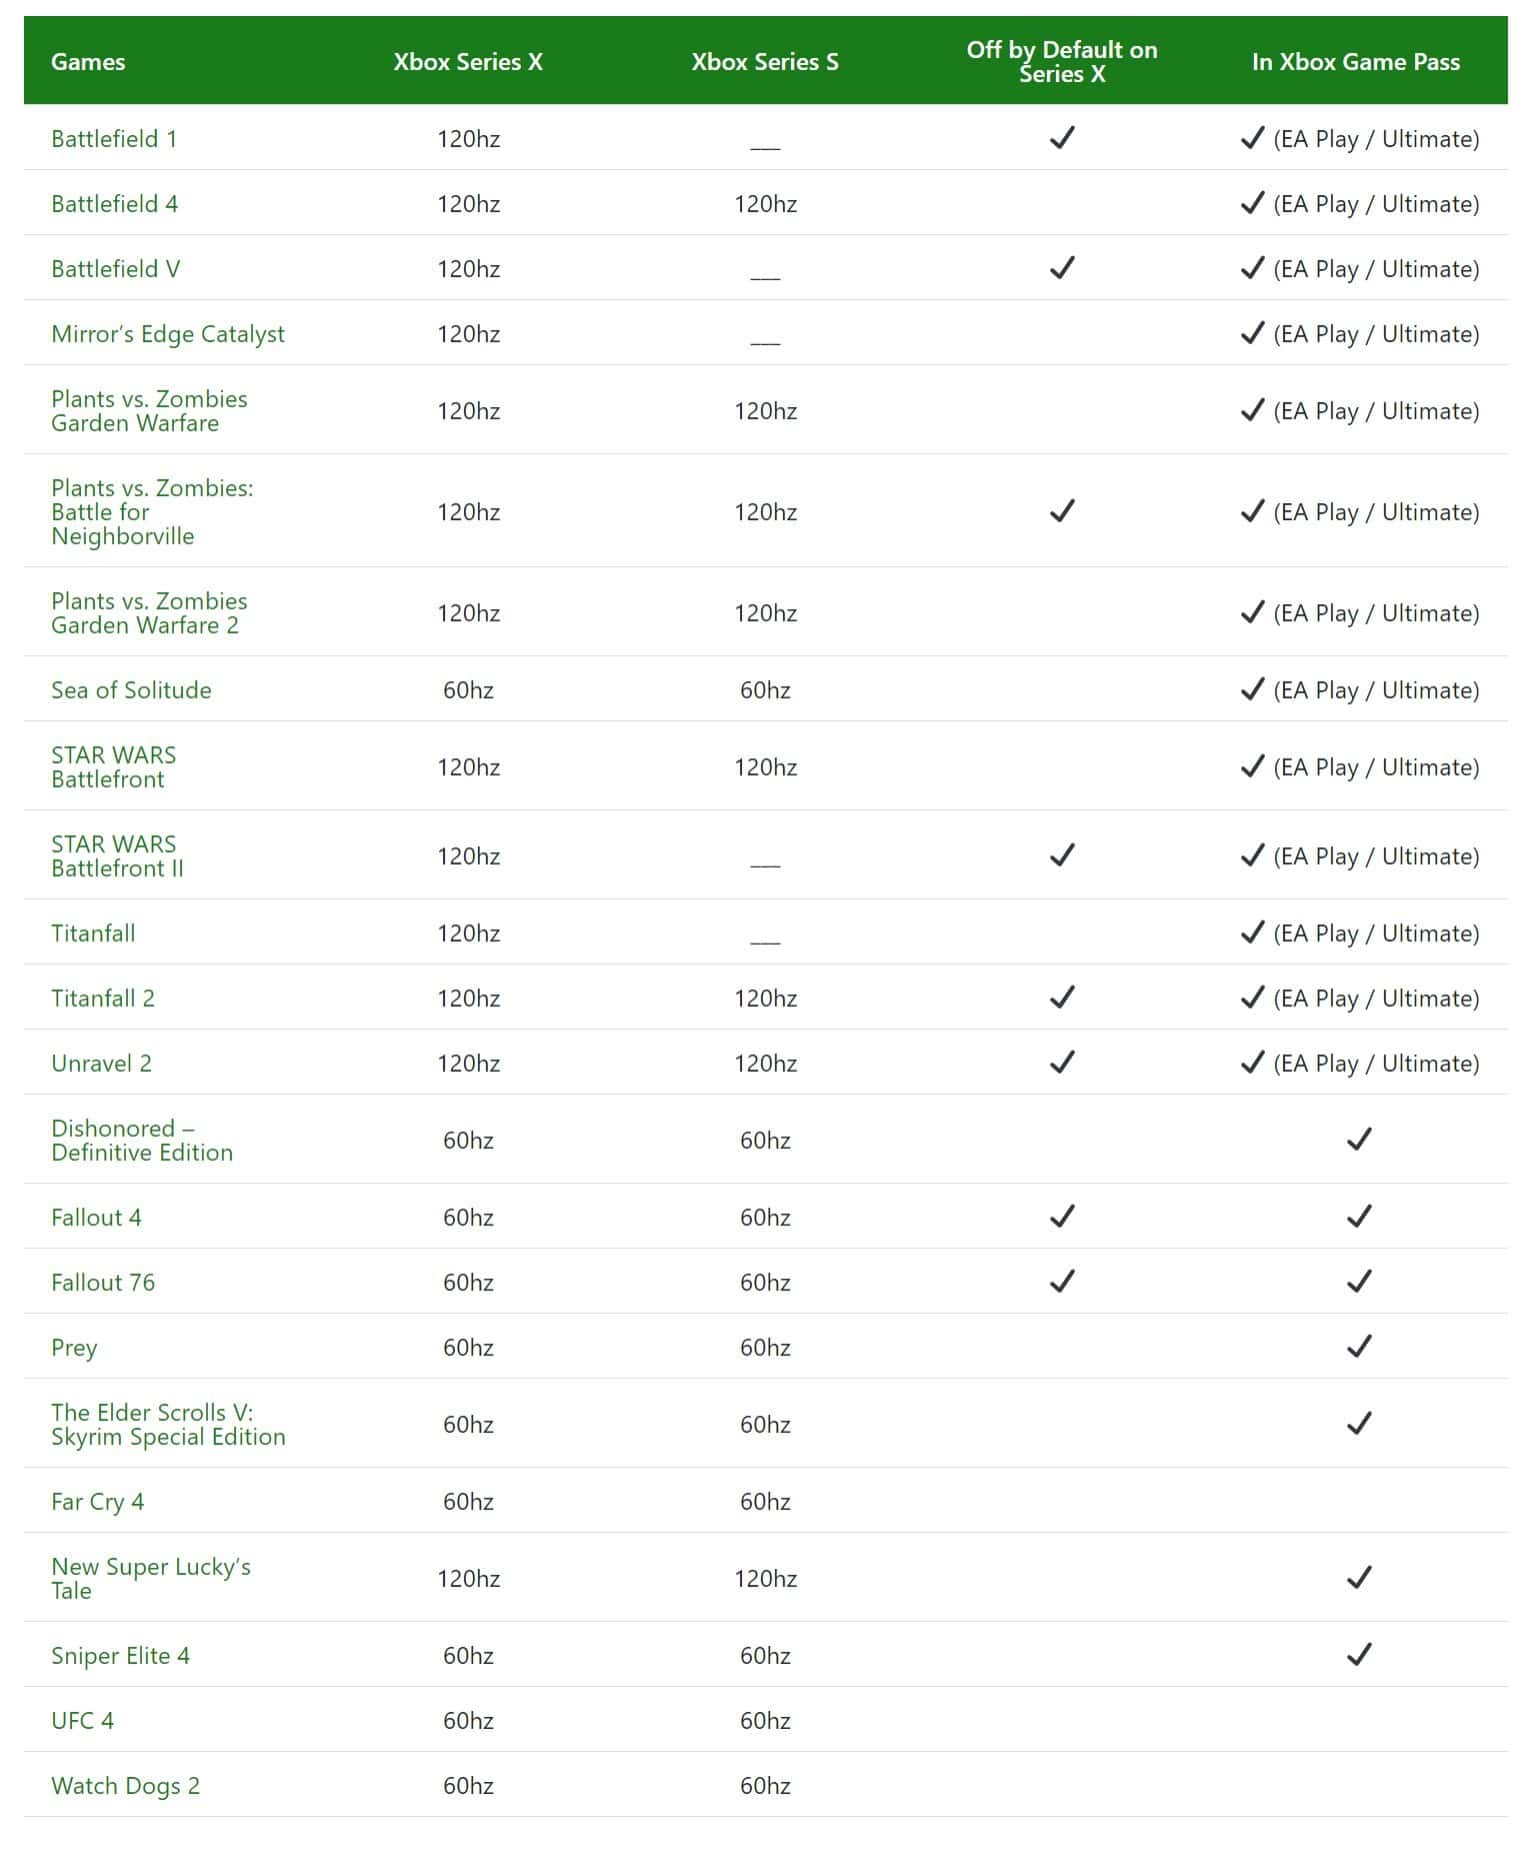Click the Games column header
This screenshot has height=1851, width=1531.
88,62
